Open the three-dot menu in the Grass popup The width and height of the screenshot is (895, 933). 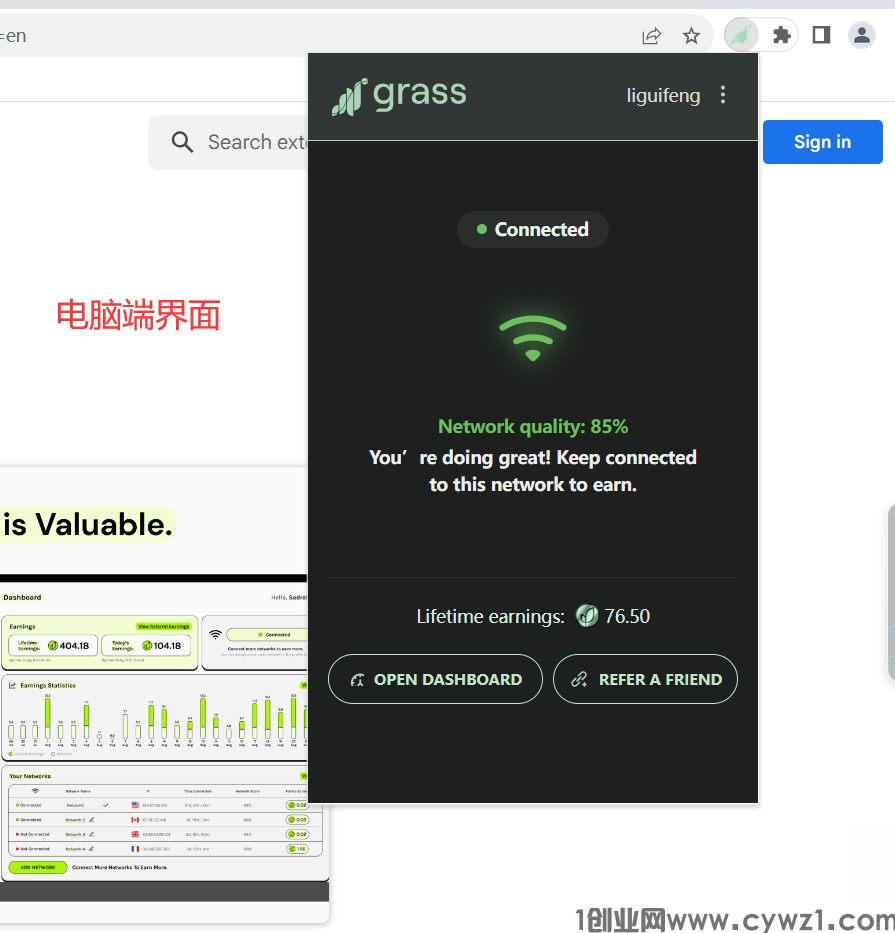click(x=723, y=95)
